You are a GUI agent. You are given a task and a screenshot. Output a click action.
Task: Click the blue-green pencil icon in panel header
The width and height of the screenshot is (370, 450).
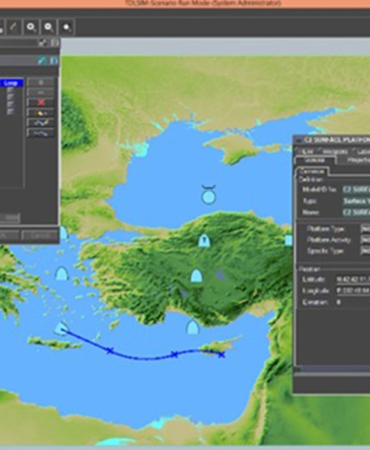(42, 61)
